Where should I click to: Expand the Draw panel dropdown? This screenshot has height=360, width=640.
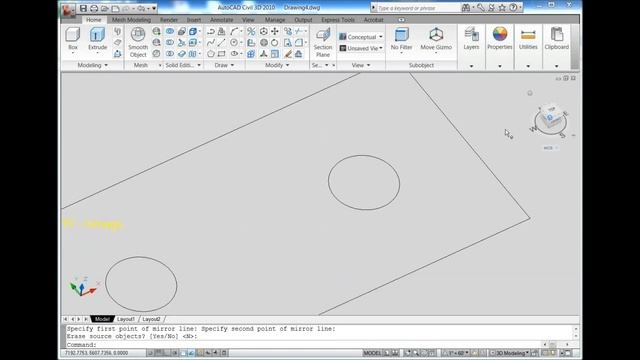pos(224,65)
